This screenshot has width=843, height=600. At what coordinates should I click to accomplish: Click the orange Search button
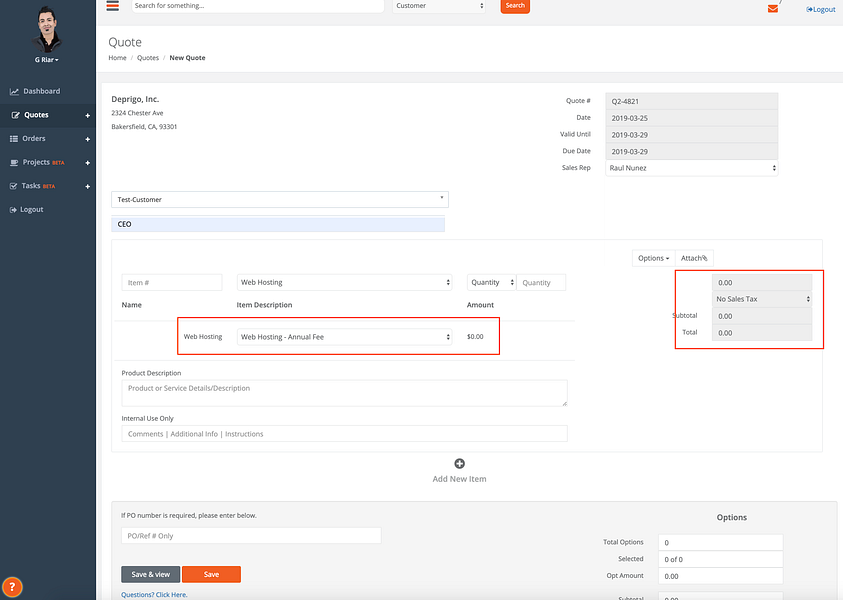pyautogui.click(x=515, y=6)
